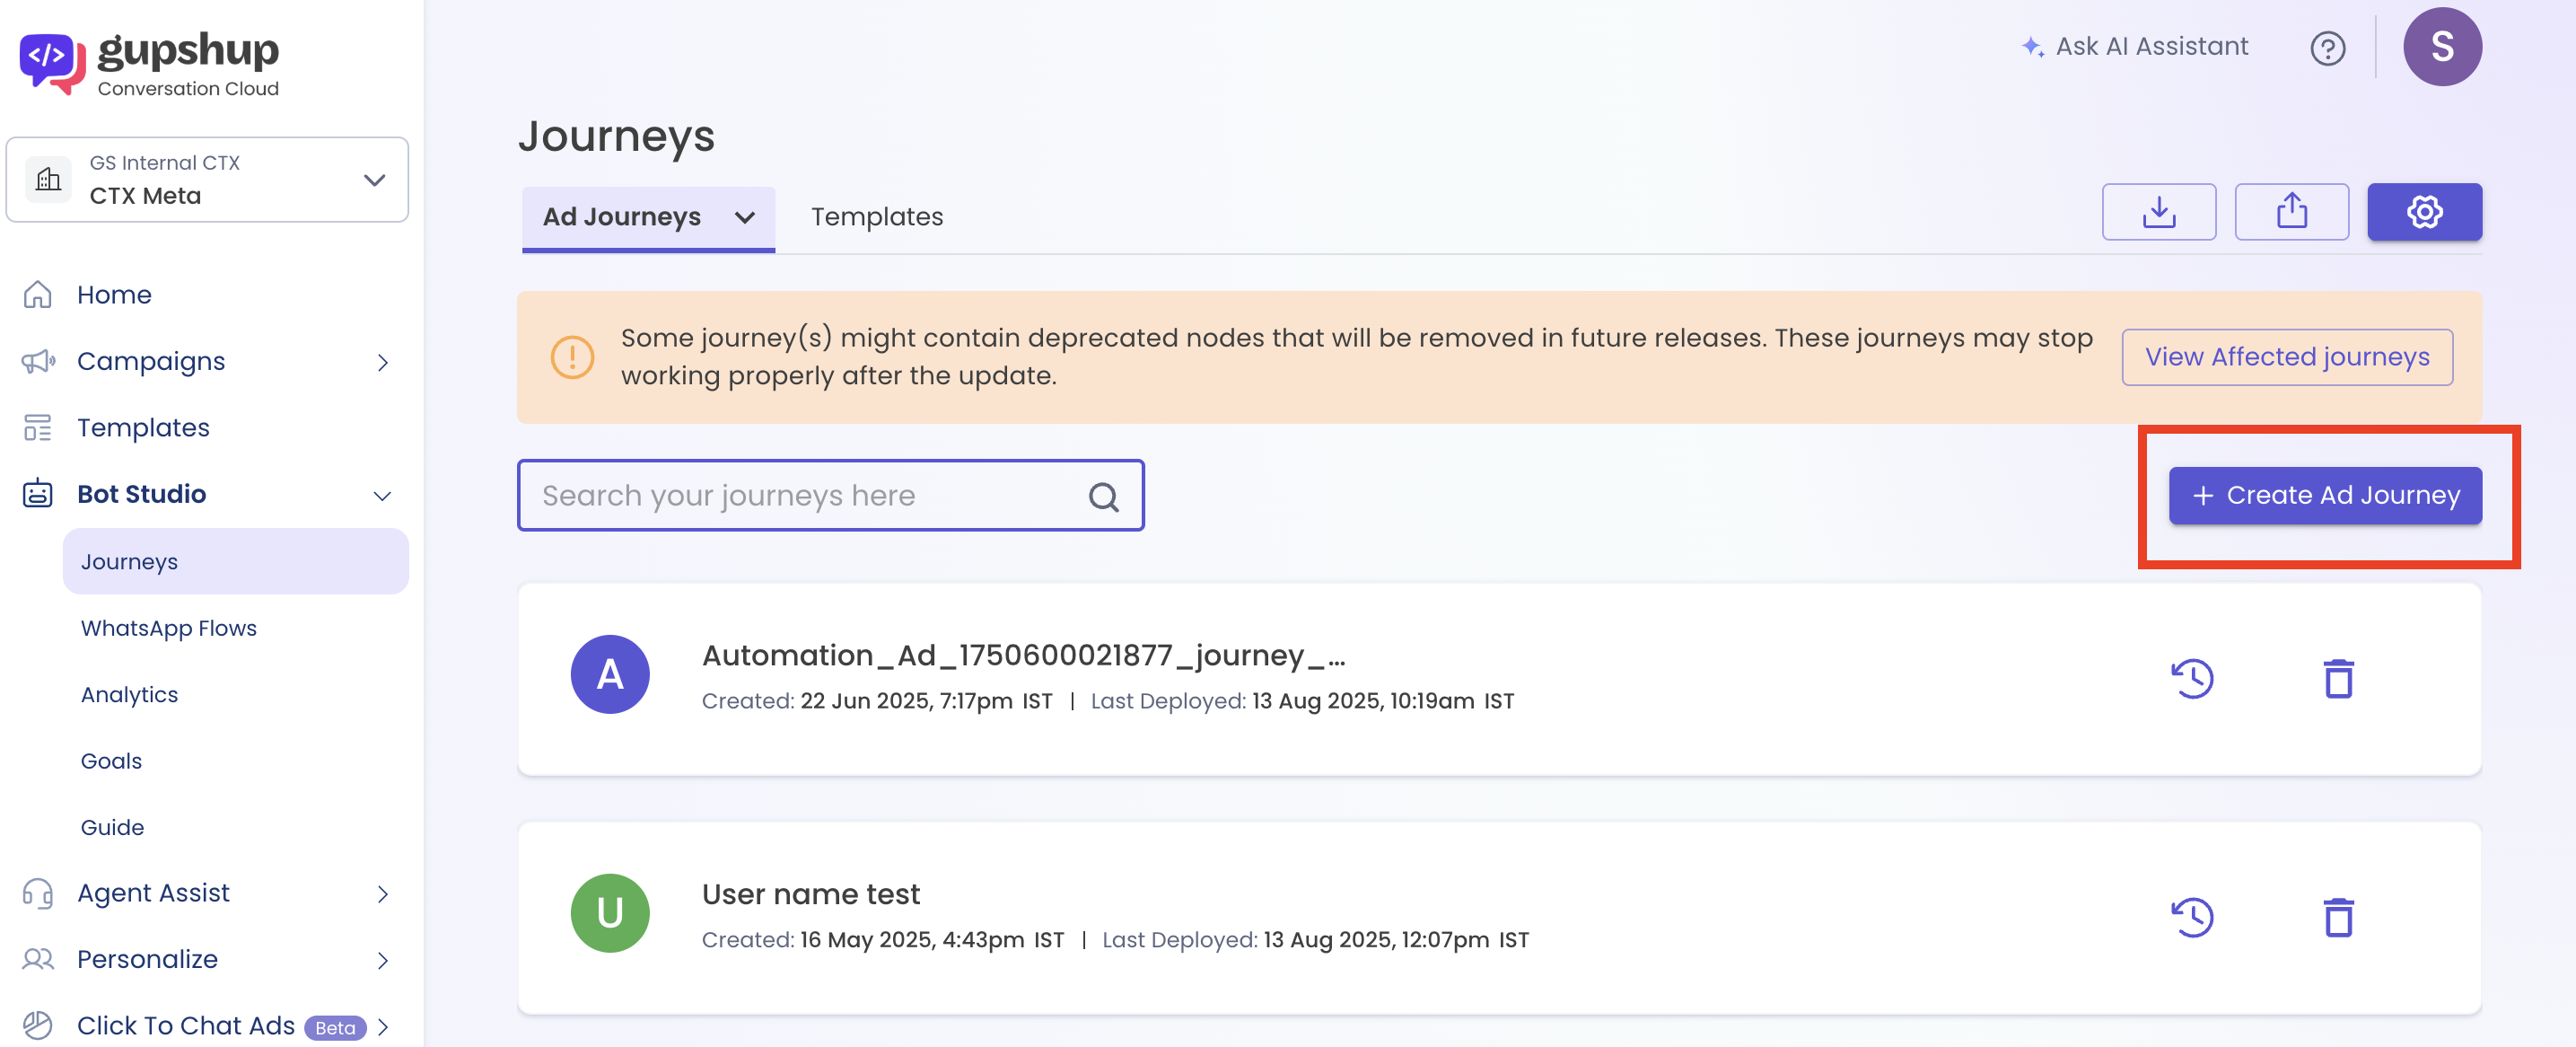Click the Beta badge
Viewport: 2576px width, 1047px height.
(x=335, y=1028)
